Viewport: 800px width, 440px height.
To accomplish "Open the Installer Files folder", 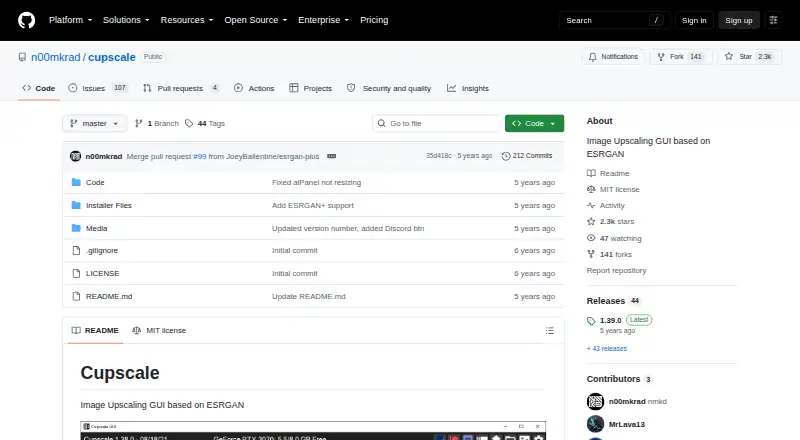I will tap(109, 205).
